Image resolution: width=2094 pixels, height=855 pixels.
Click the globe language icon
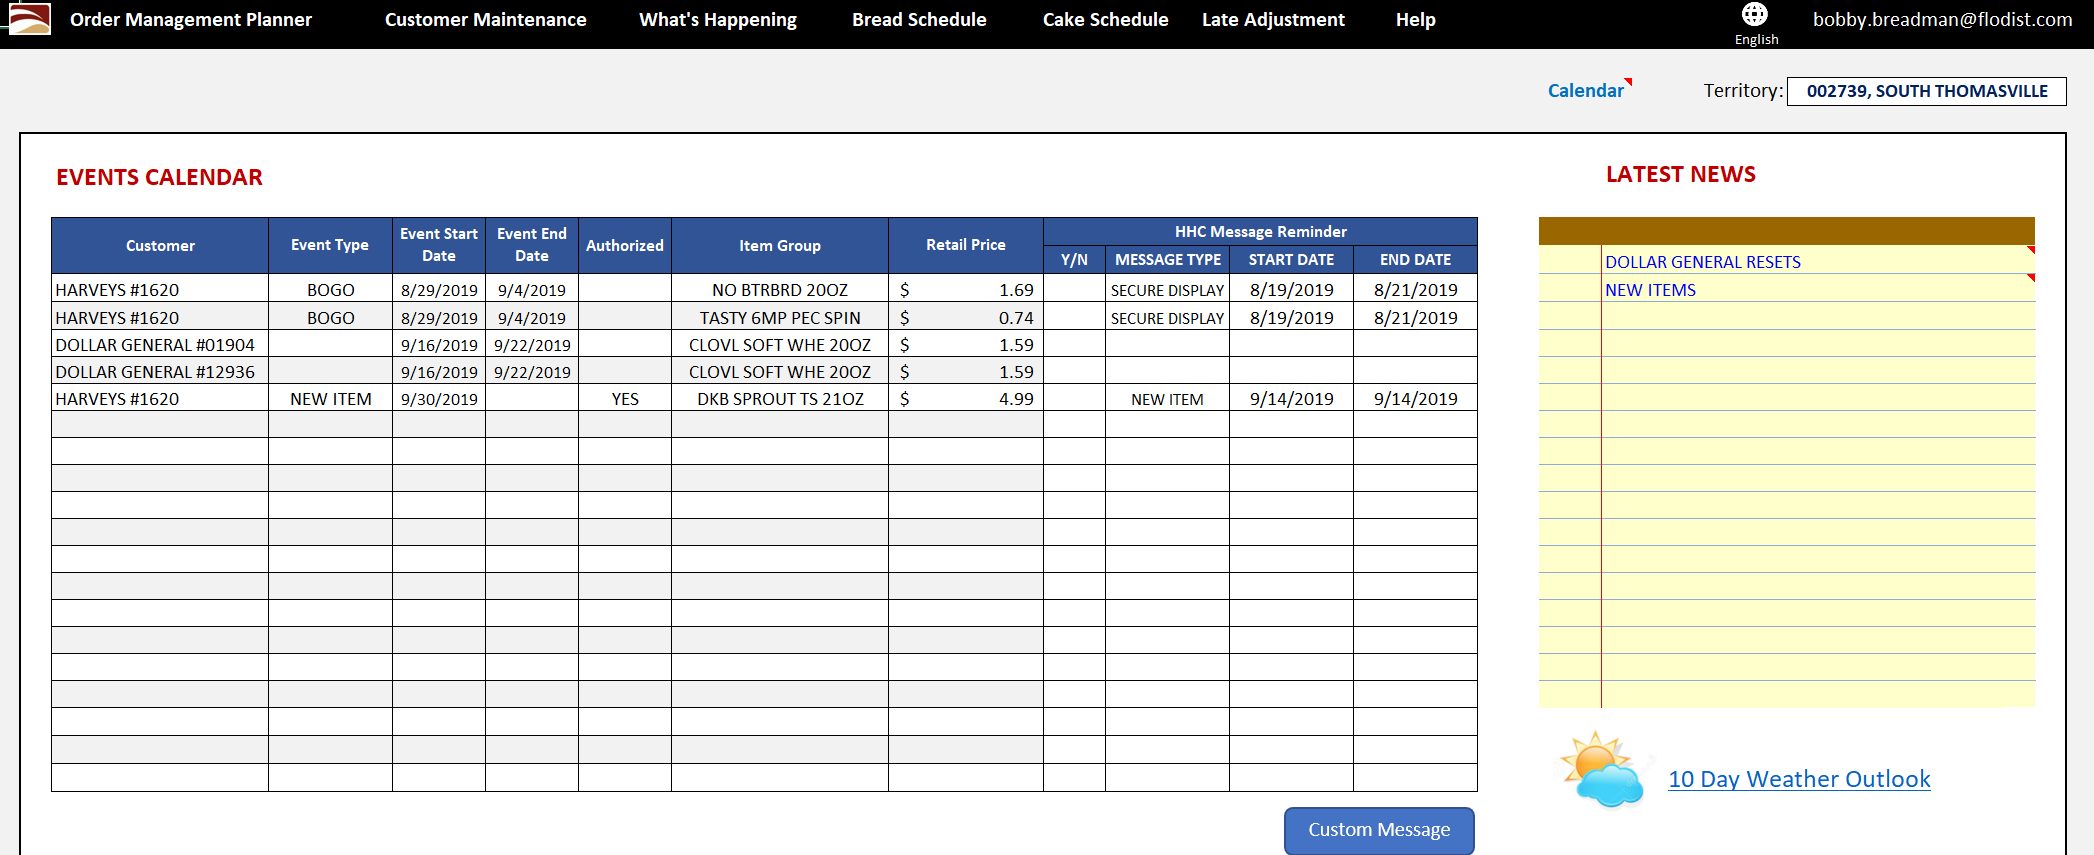click(x=1755, y=14)
